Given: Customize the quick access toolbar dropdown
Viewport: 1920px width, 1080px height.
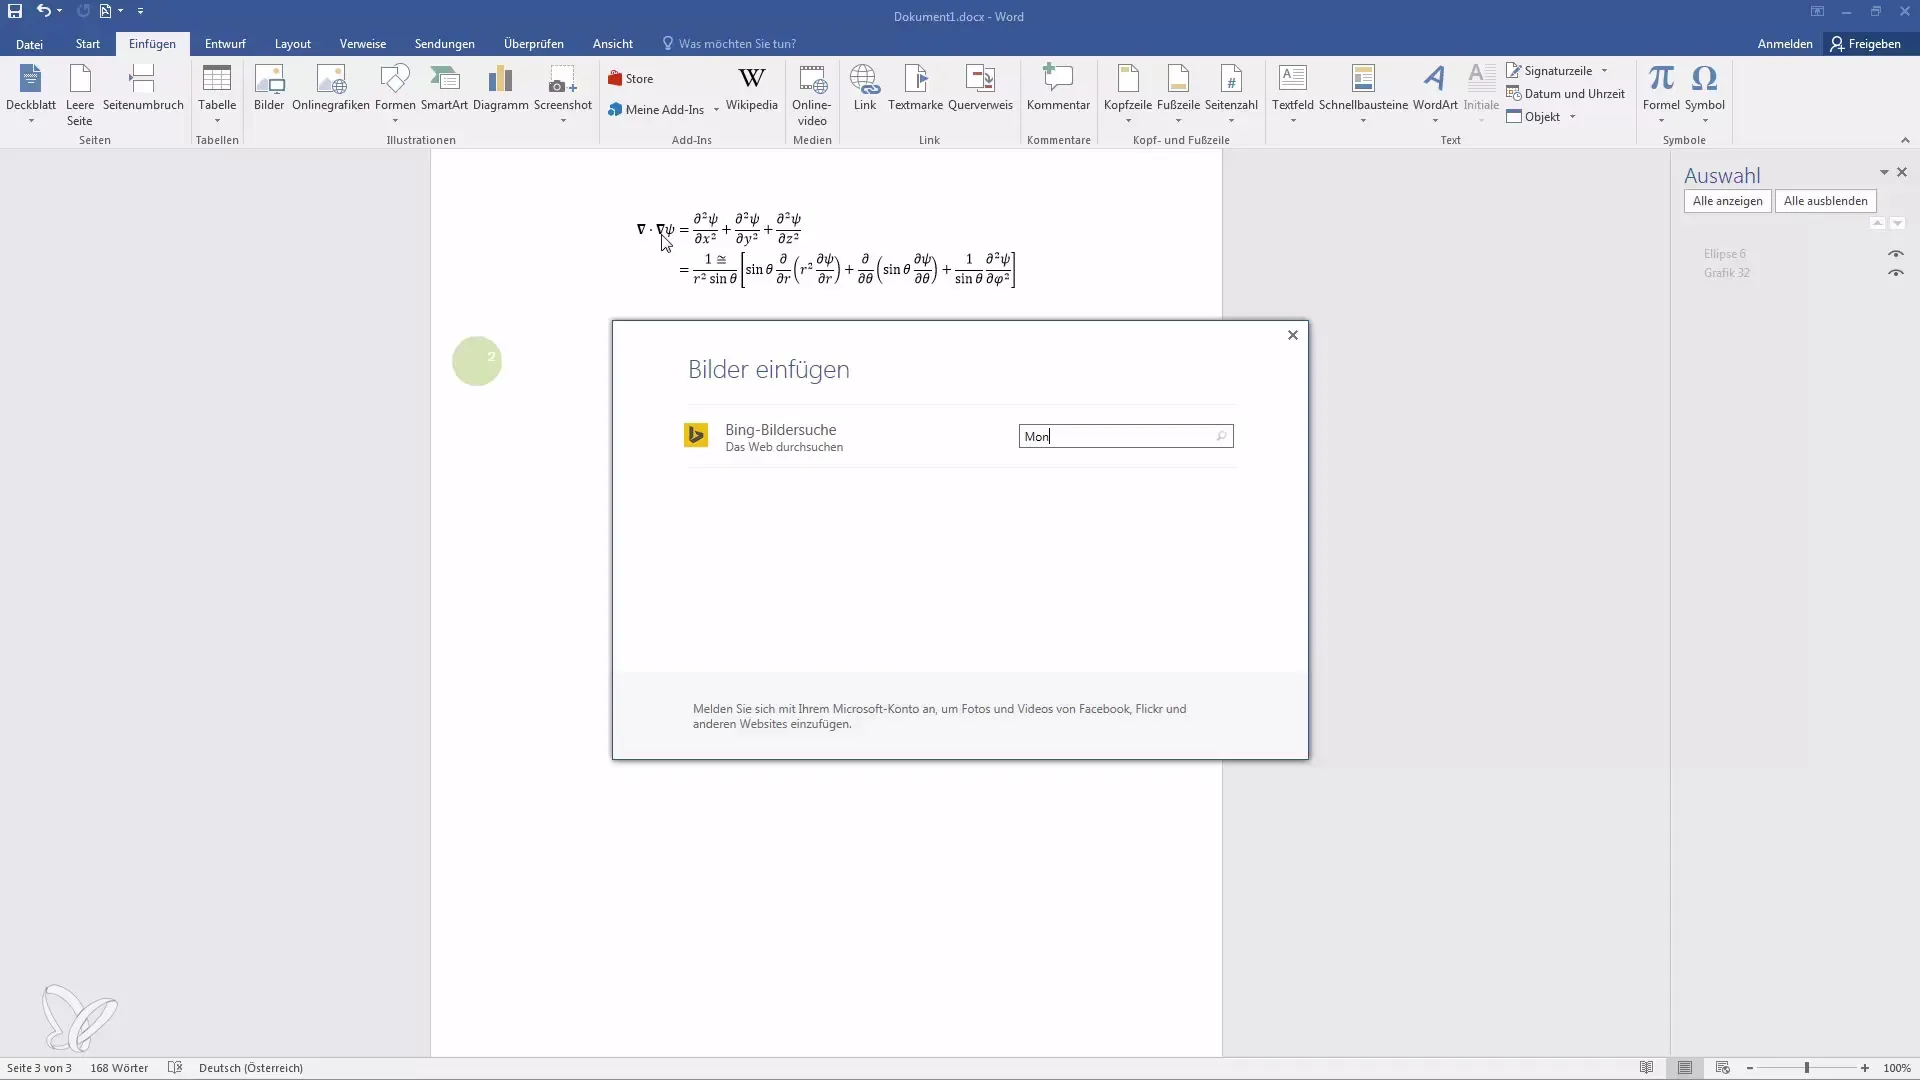Looking at the screenshot, I should (x=140, y=11).
